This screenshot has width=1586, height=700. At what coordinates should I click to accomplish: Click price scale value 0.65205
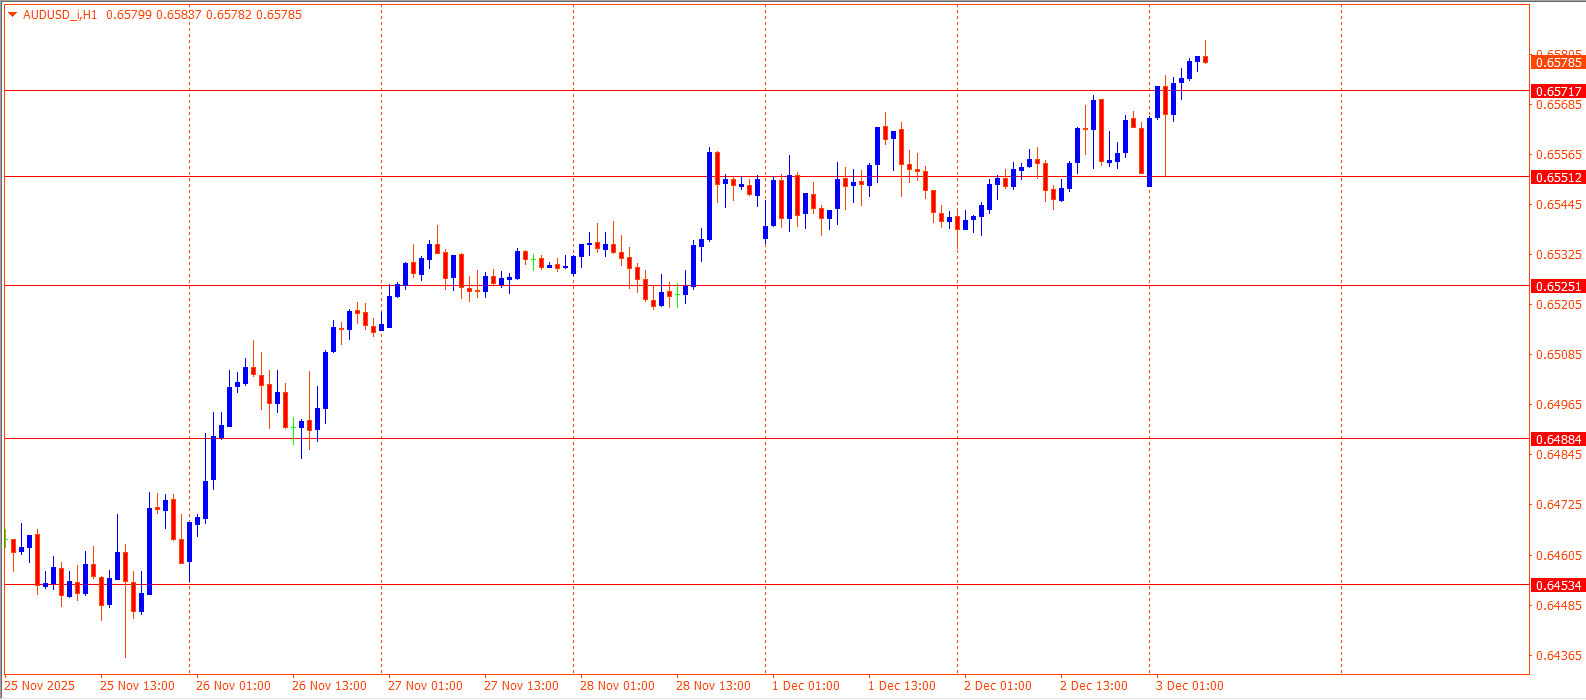tap(1559, 305)
